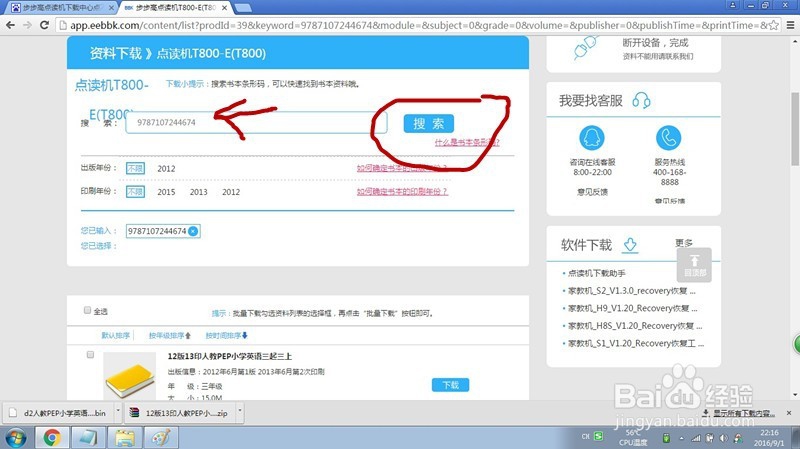Select the unlimited option for print year
This screenshot has height=449, width=800.
click(135, 192)
